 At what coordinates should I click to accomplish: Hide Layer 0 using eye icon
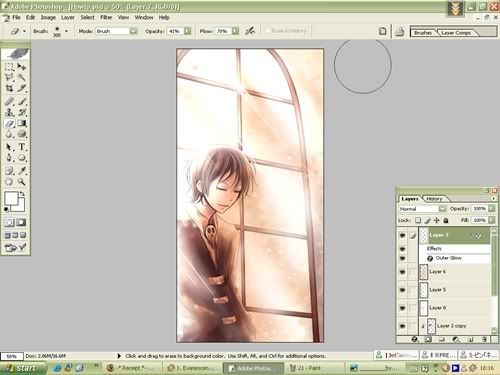tap(402, 308)
